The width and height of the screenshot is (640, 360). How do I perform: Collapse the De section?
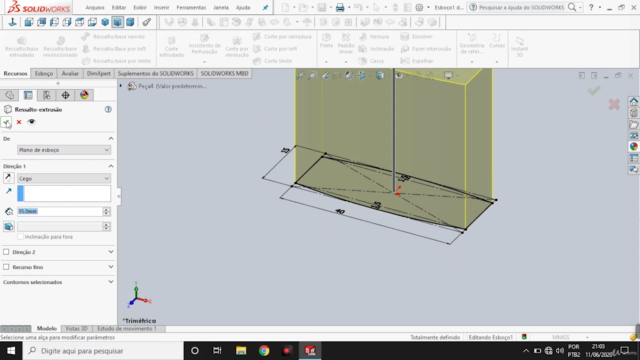[111, 139]
